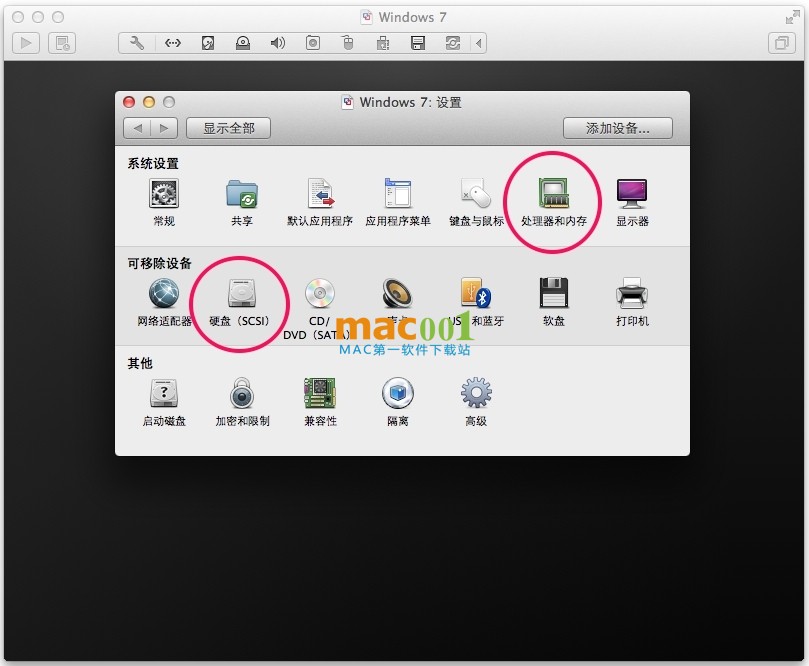Click the 显示全部 show all button
Viewport: 809px width, 666px height.
click(229, 128)
